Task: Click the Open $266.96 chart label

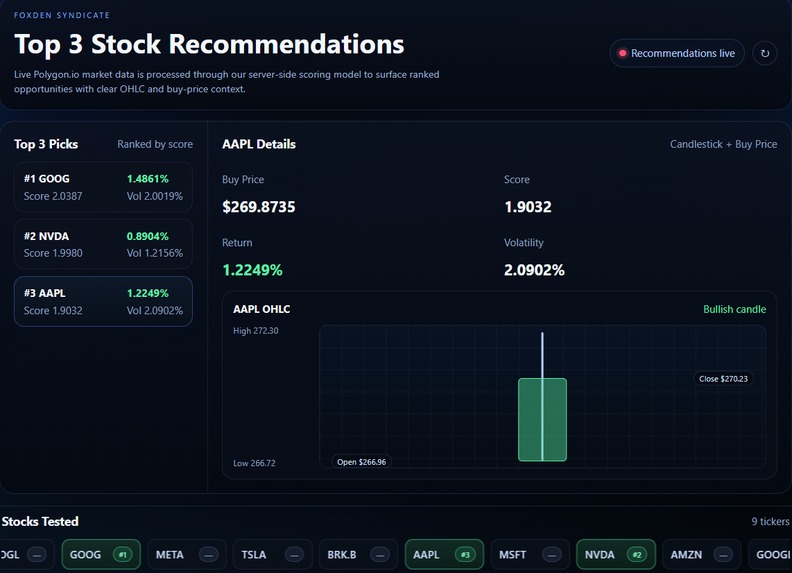Action: (x=361, y=462)
